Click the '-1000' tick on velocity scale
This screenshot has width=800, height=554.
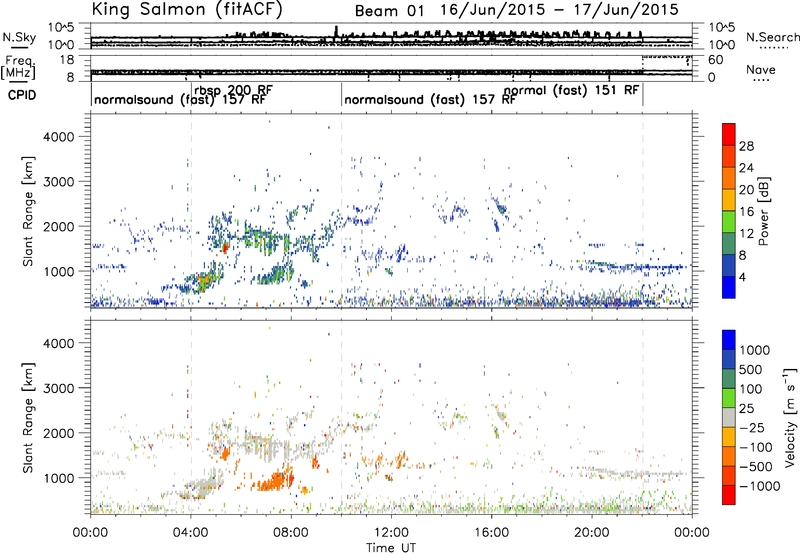coord(759,486)
